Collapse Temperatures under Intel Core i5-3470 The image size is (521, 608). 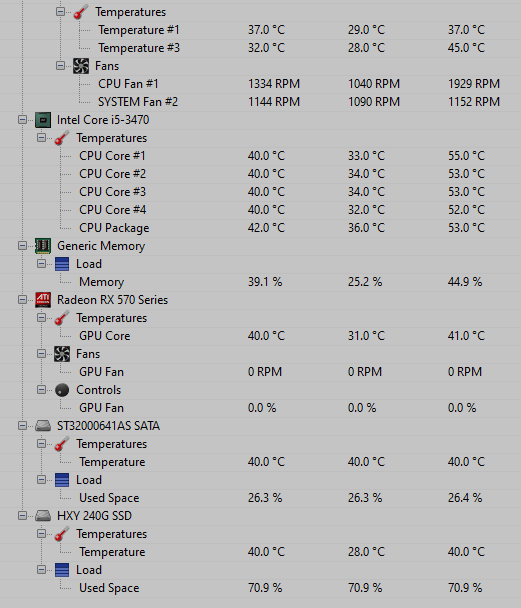[41, 138]
